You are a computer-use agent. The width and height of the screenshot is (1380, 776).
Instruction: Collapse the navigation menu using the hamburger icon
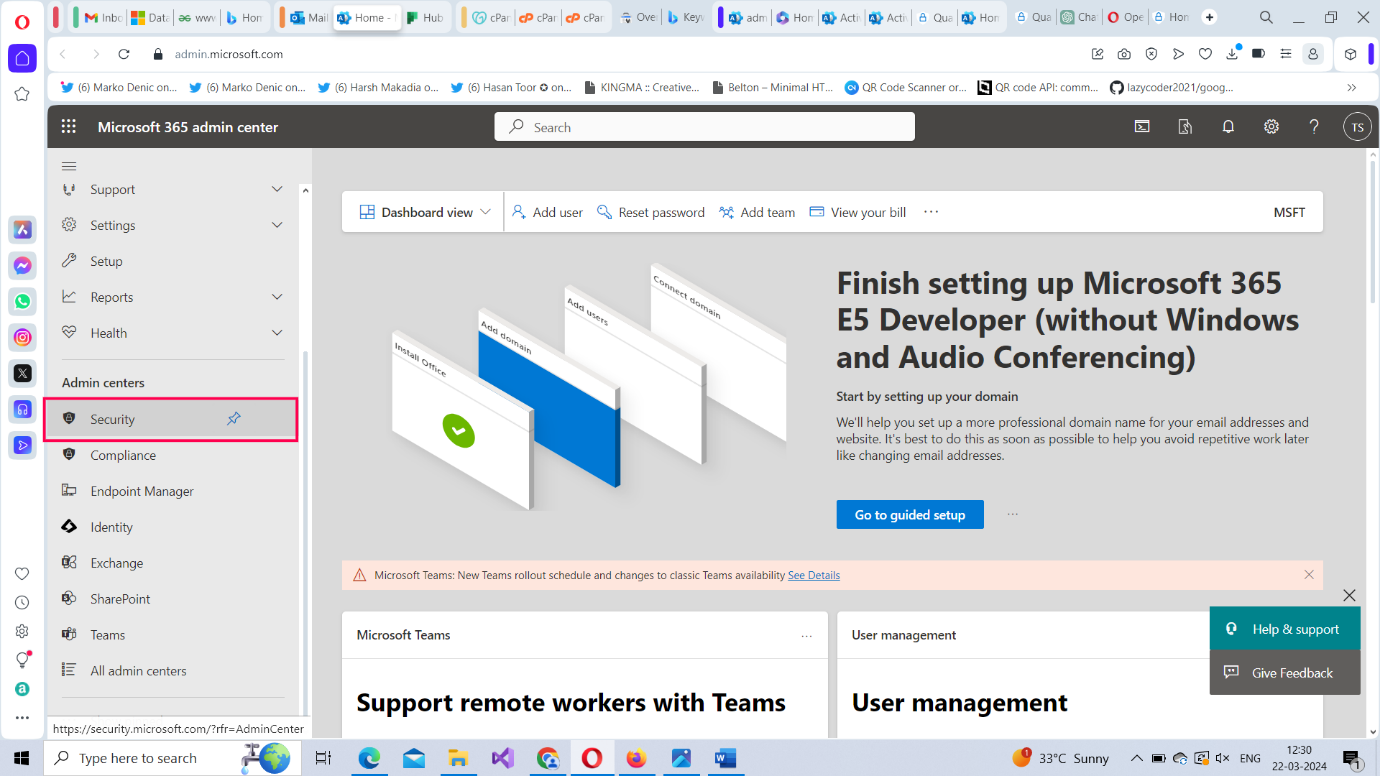[x=69, y=166]
